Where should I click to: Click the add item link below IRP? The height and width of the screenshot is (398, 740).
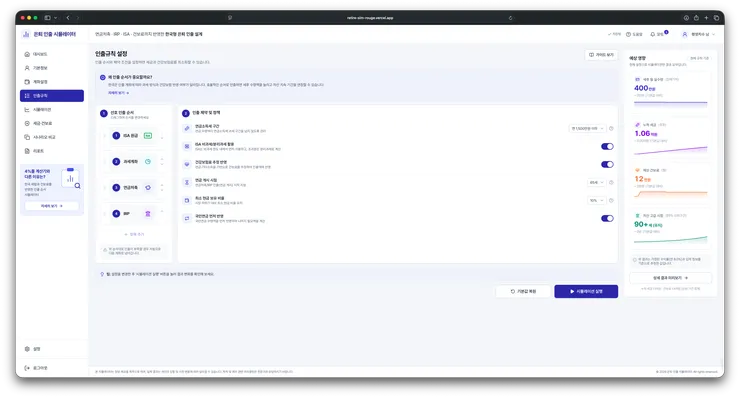pyautogui.click(x=134, y=234)
